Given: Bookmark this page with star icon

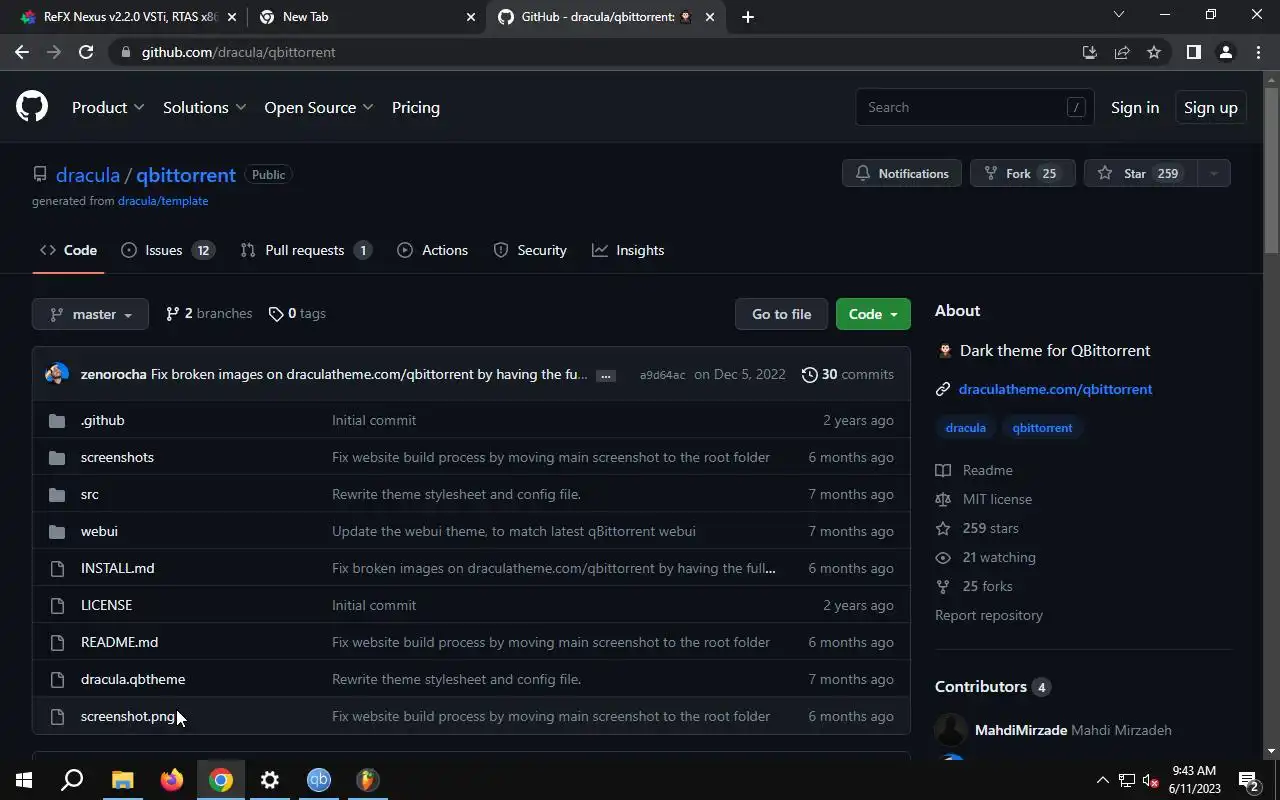Looking at the screenshot, I should (1154, 52).
